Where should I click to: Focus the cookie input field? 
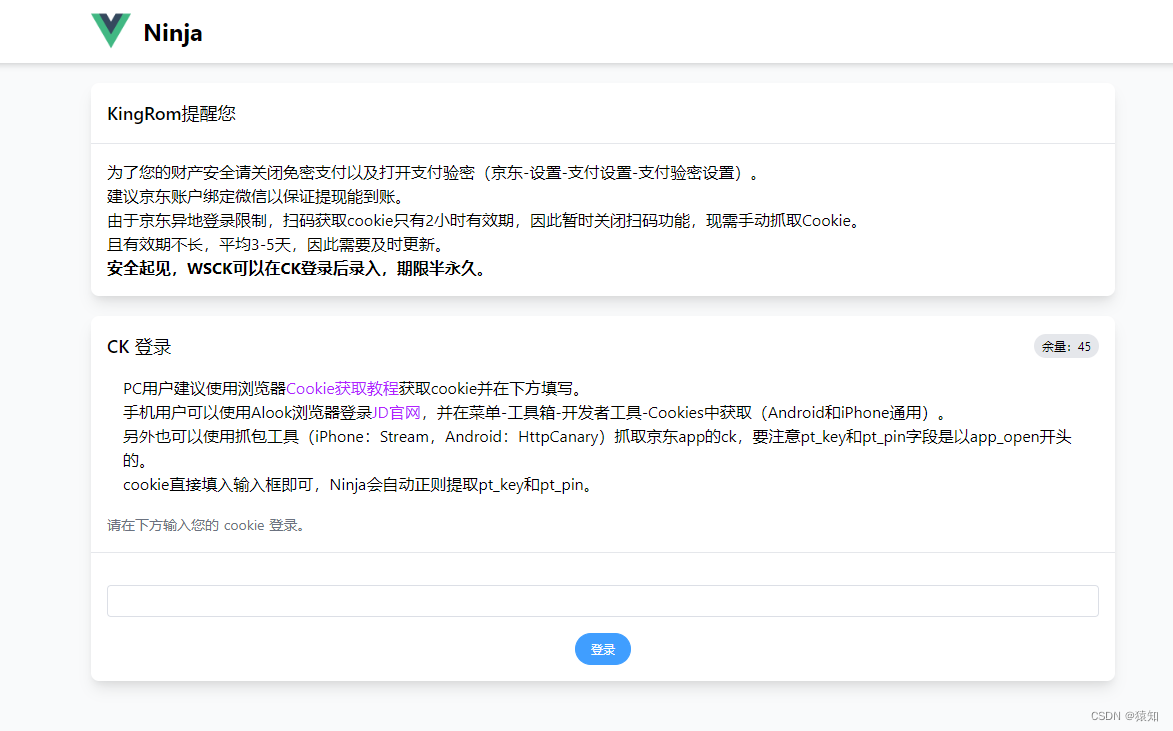(x=602, y=601)
